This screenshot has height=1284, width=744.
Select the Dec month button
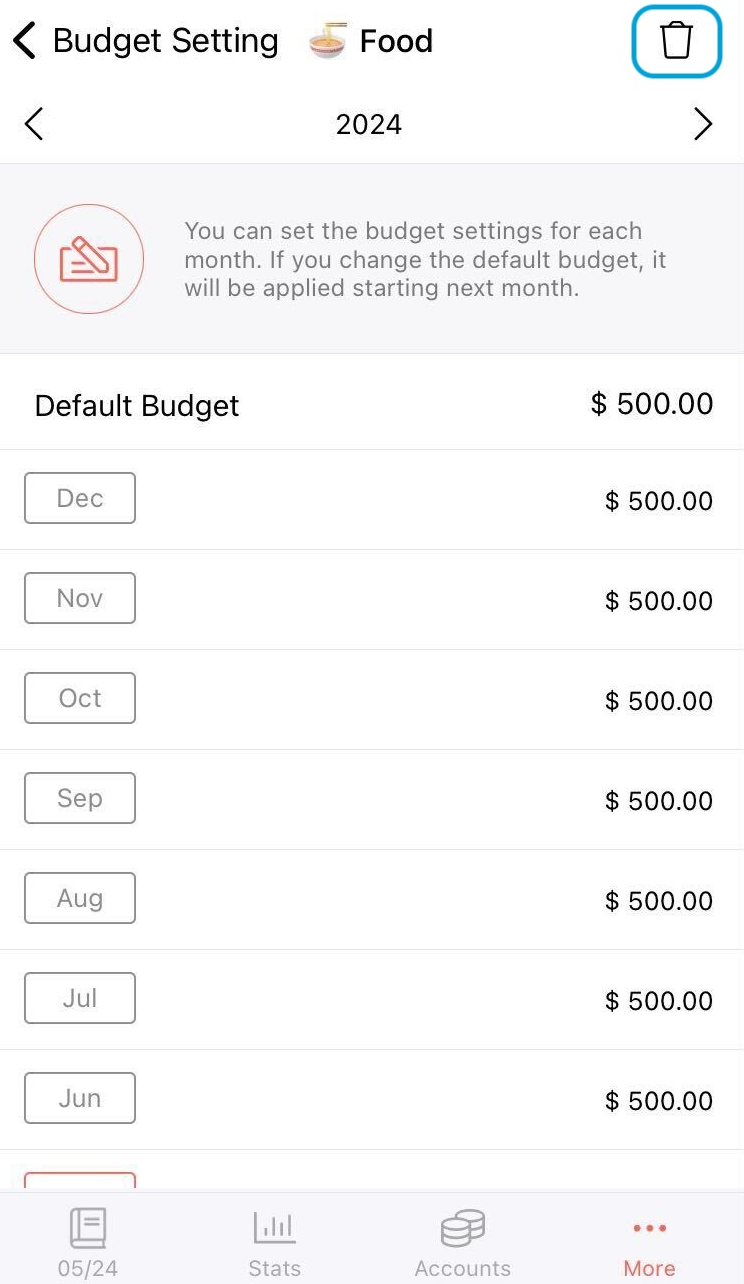click(x=80, y=498)
